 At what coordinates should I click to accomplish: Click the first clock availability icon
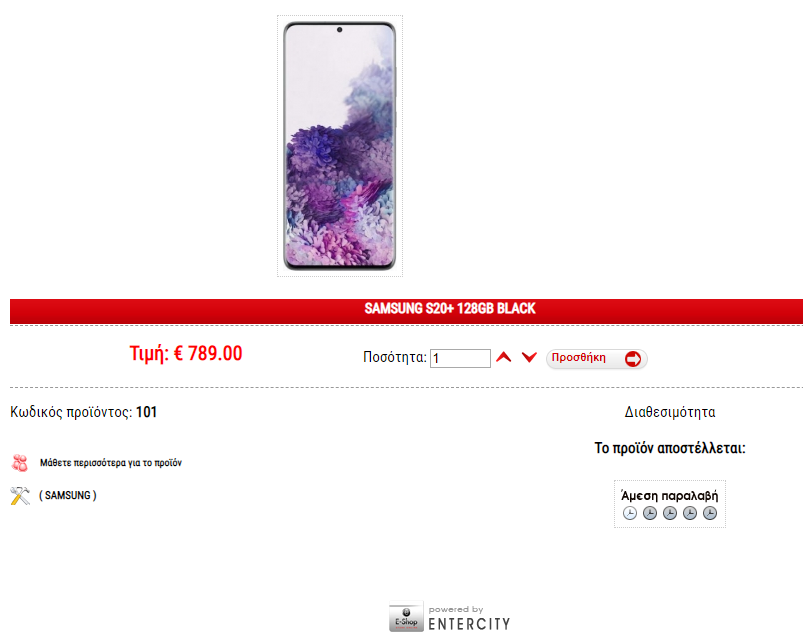pyautogui.click(x=630, y=513)
